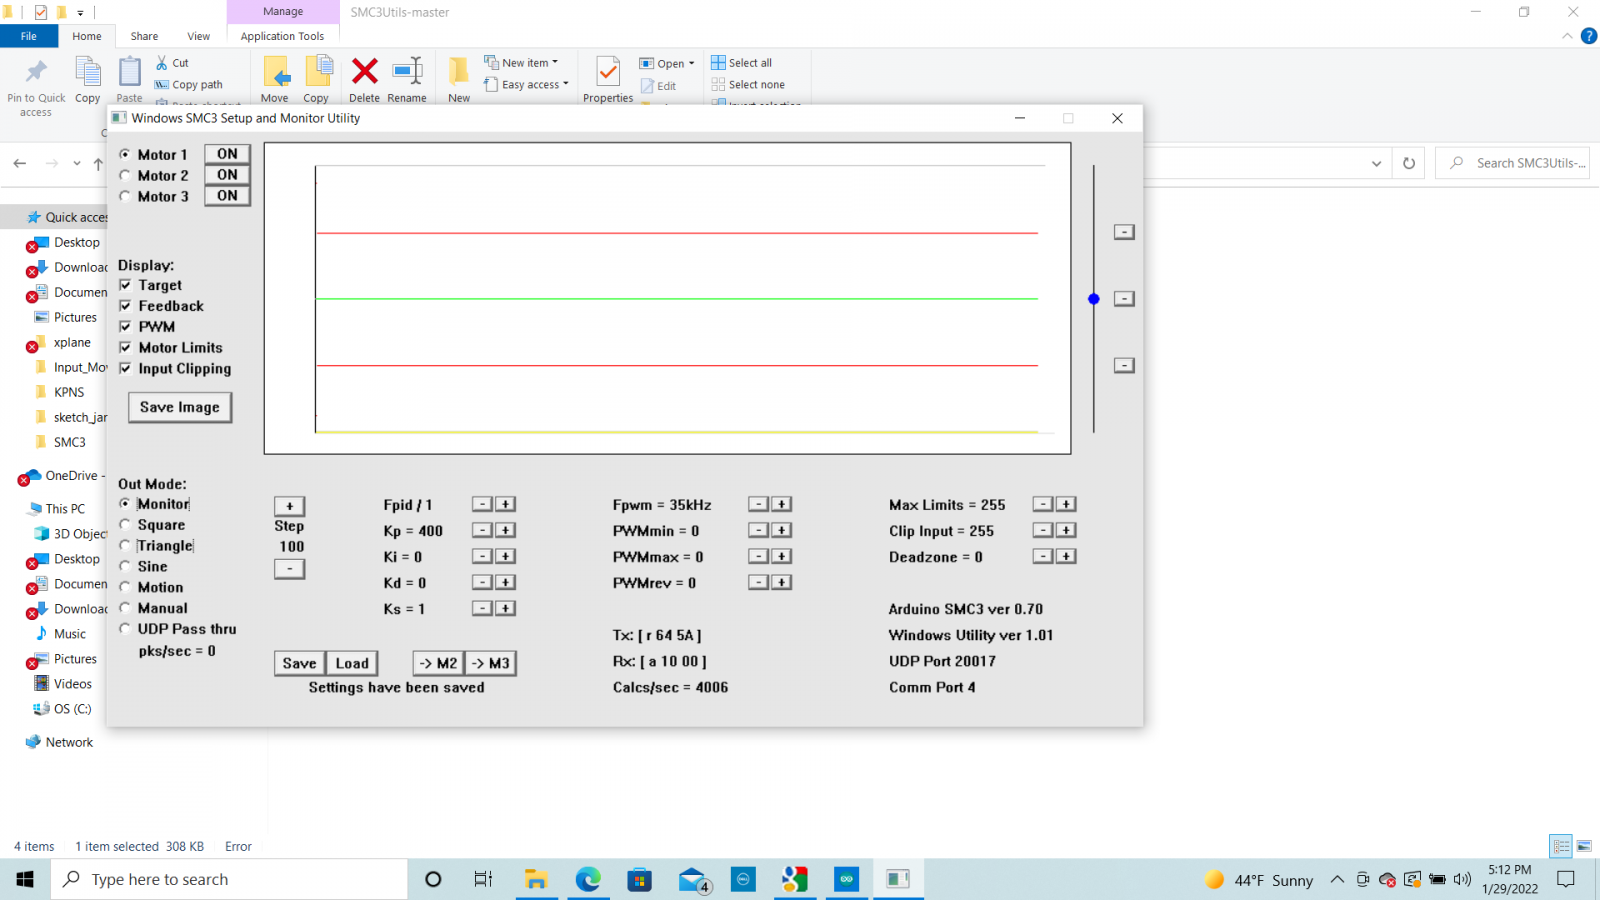Increase Deadzone with its plus button

[x=1066, y=556]
